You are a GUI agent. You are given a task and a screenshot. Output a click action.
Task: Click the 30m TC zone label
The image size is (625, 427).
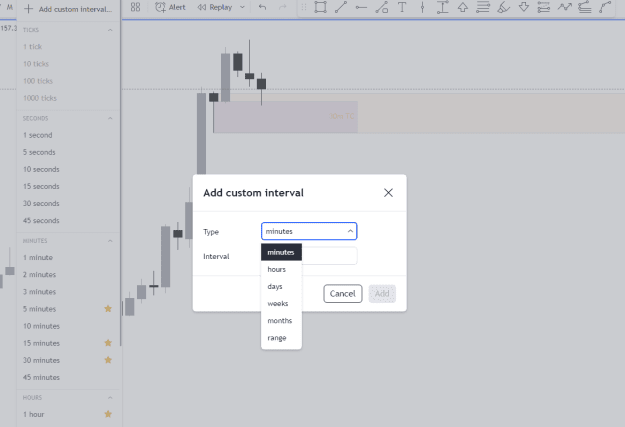click(341, 116)
